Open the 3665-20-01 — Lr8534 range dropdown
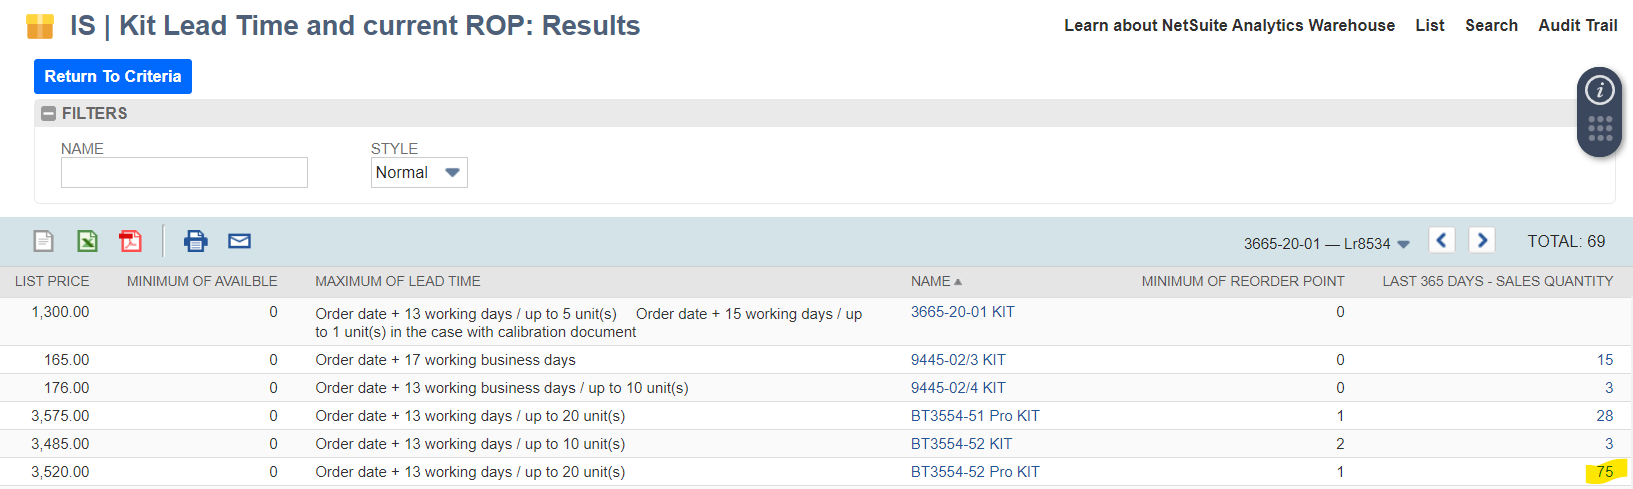Viewport: 1633px width, 489px height. tap(1326, 244)
